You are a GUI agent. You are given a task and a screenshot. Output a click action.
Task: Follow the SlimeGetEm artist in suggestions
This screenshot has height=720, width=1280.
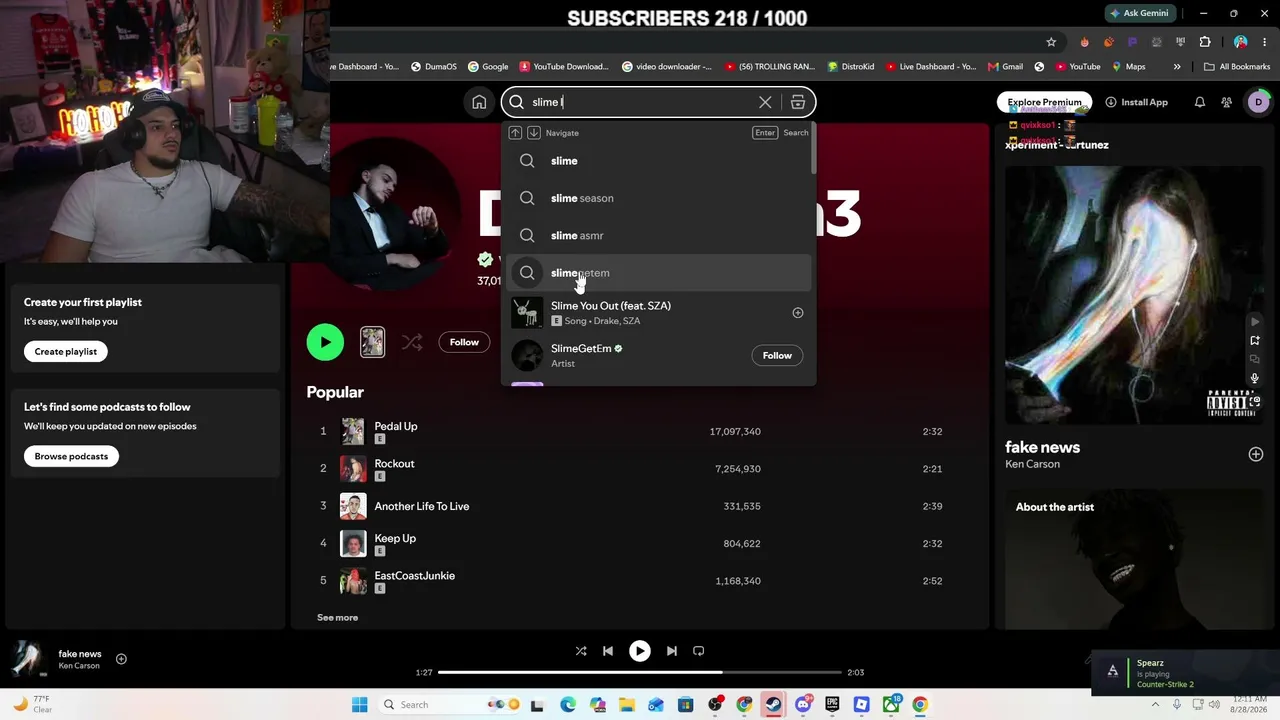coord(777,356)
